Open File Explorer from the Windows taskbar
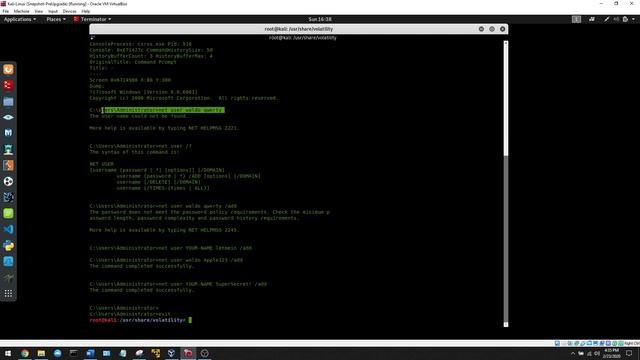 (x=41, y=353)
